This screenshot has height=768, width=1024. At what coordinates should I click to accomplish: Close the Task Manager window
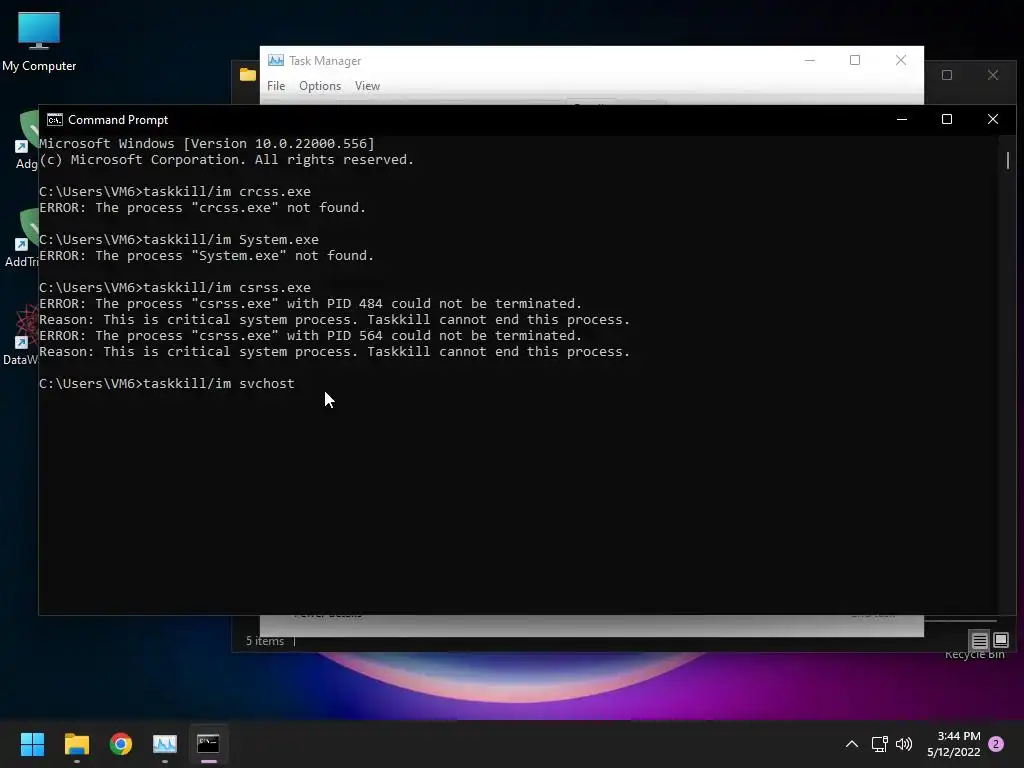point(901,60)
